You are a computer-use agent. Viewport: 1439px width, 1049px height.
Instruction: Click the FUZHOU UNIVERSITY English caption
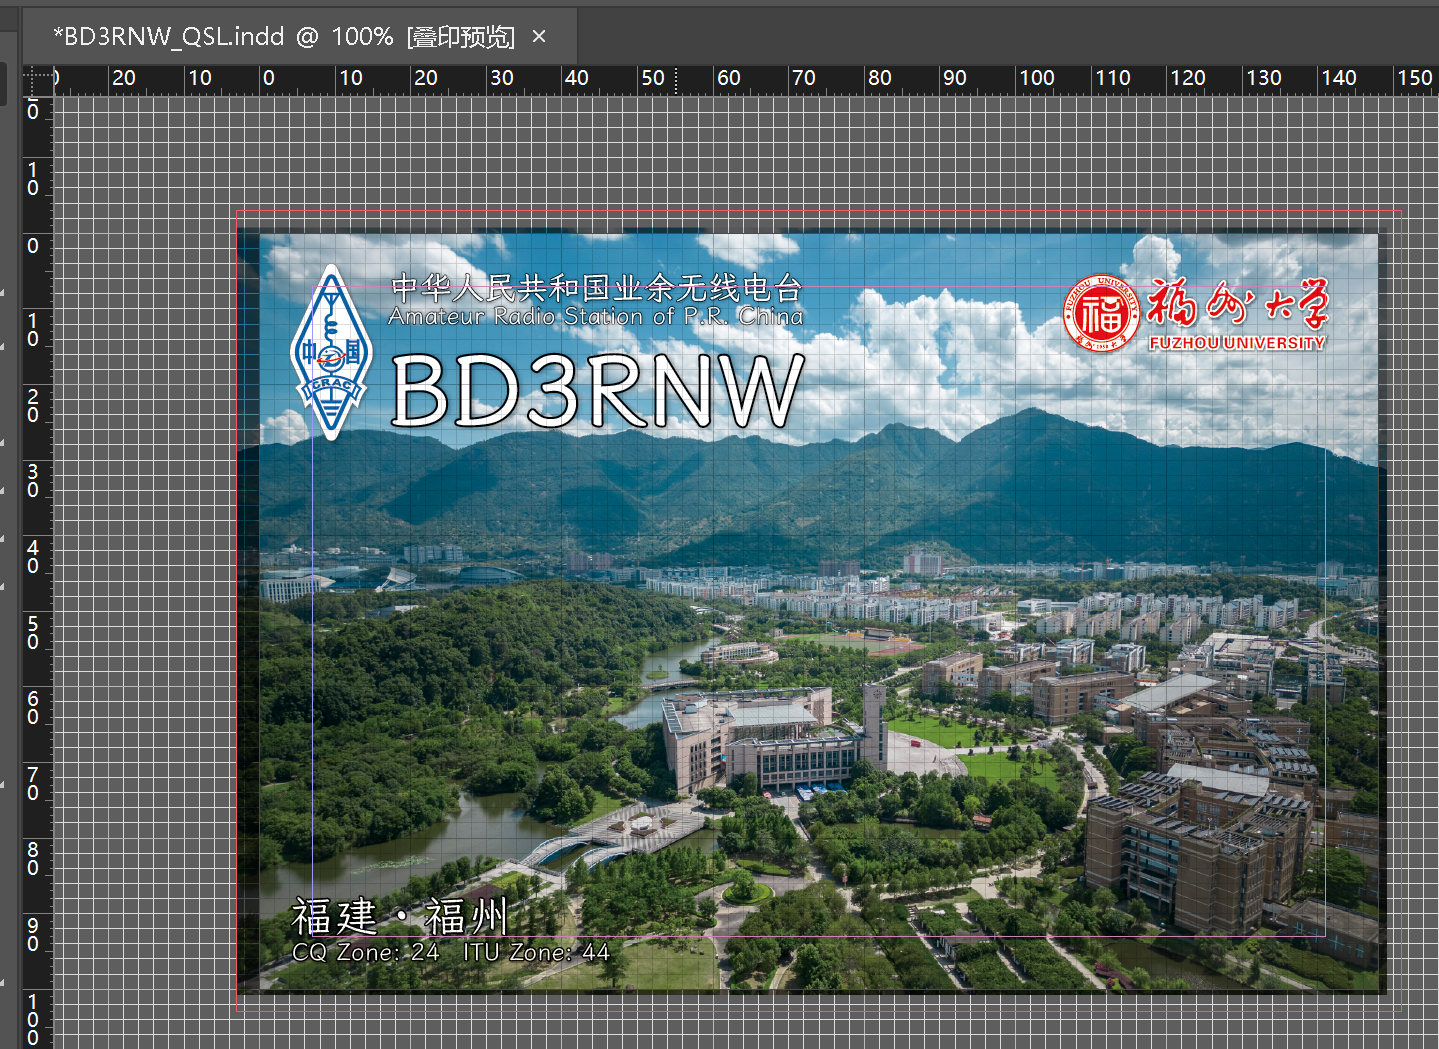pyautogui.click(x=1237, y=343)
